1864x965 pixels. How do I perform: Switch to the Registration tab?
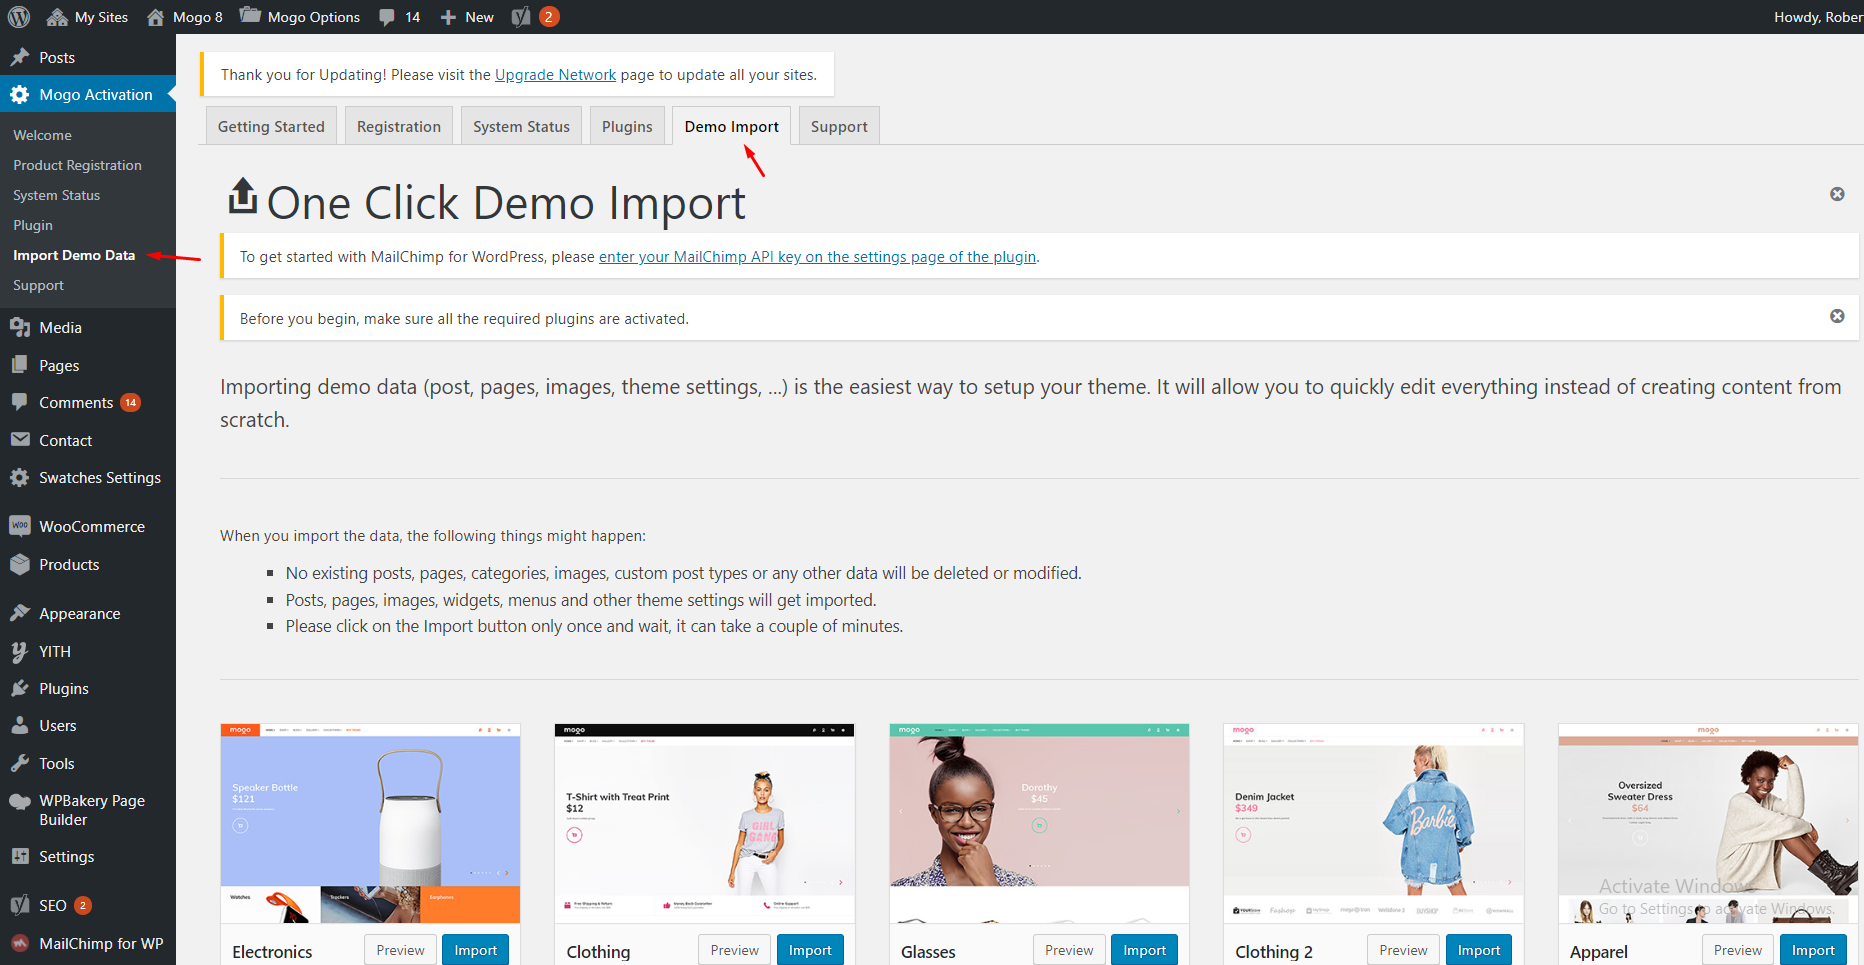pyautogui.click(x=399, y=126)
